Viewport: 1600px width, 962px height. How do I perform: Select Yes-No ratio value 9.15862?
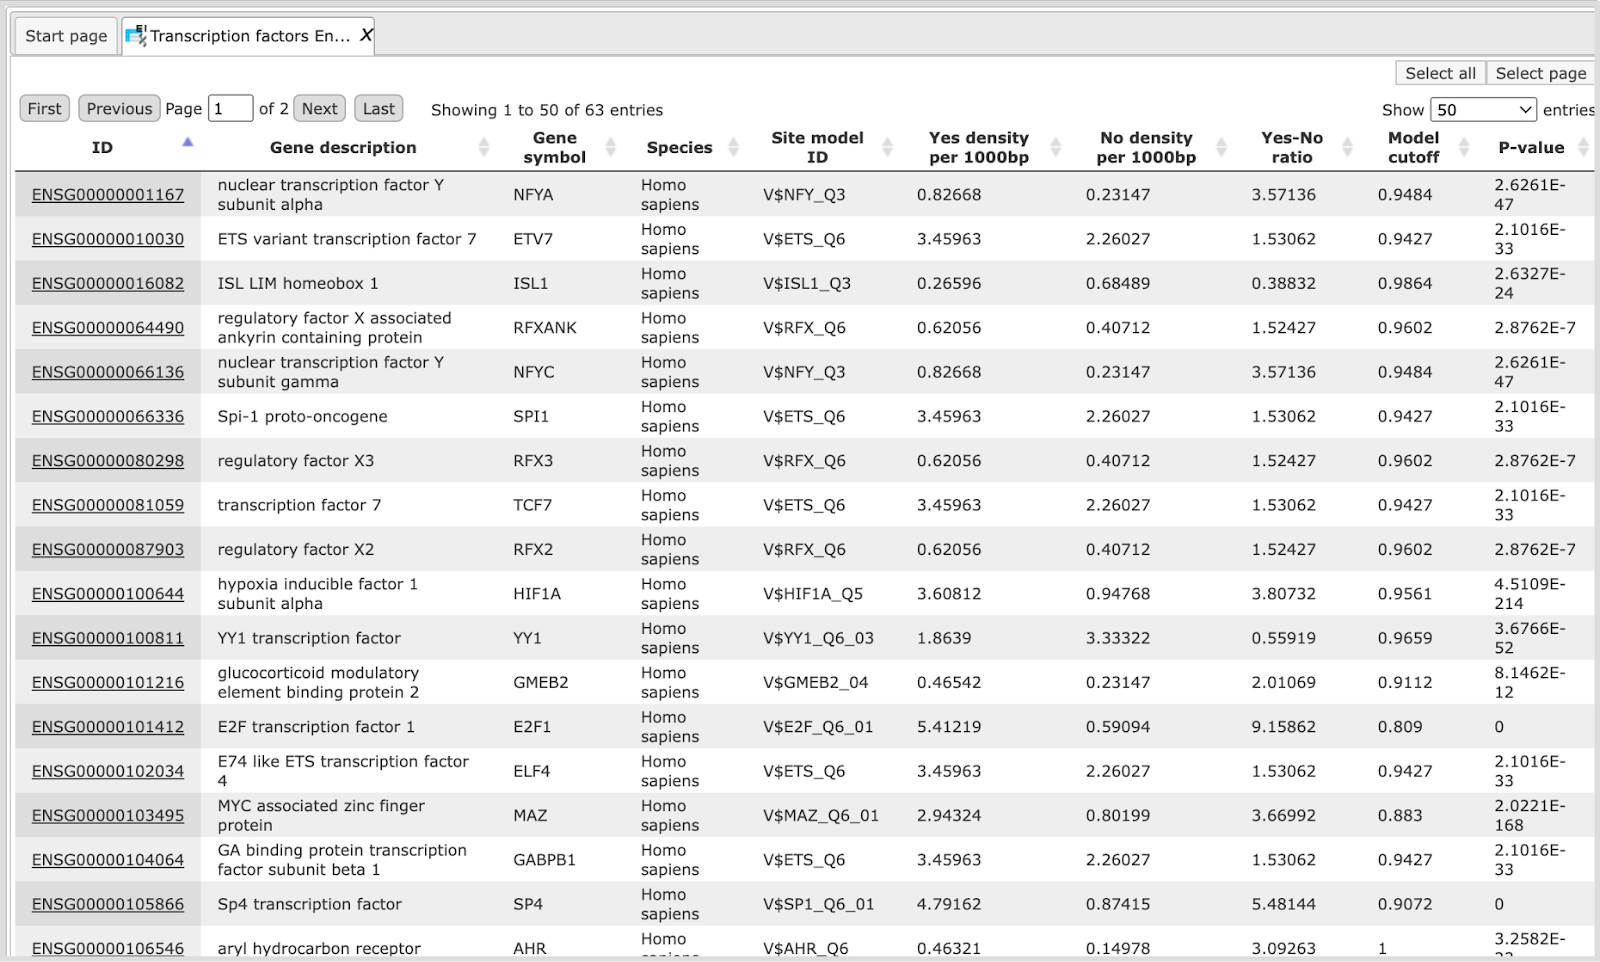[1284, 727]
